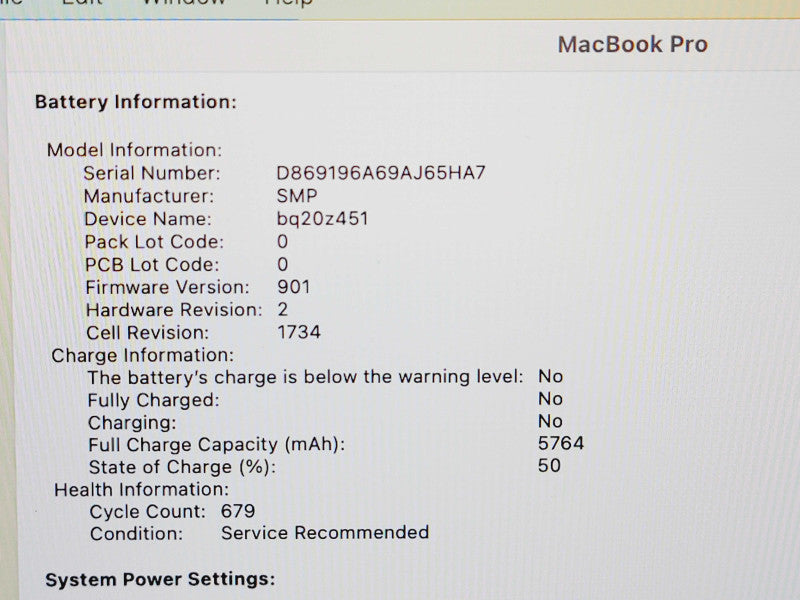The height and width of the screenshot is (600, 800).
Task: Click the PCB Lot Code label
Action: pyautogui.click(x=152, y=265)
